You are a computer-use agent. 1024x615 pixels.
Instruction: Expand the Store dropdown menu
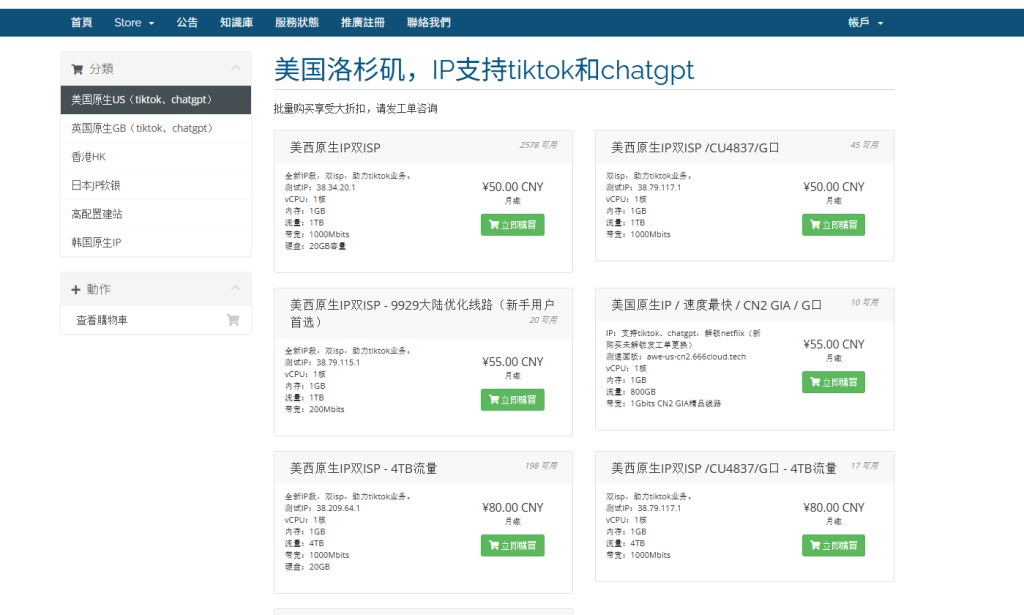[x=134, y=22]
